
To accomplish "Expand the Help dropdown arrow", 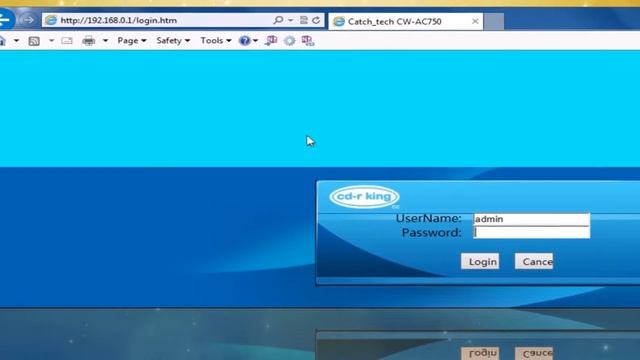I will click(256, 41).
